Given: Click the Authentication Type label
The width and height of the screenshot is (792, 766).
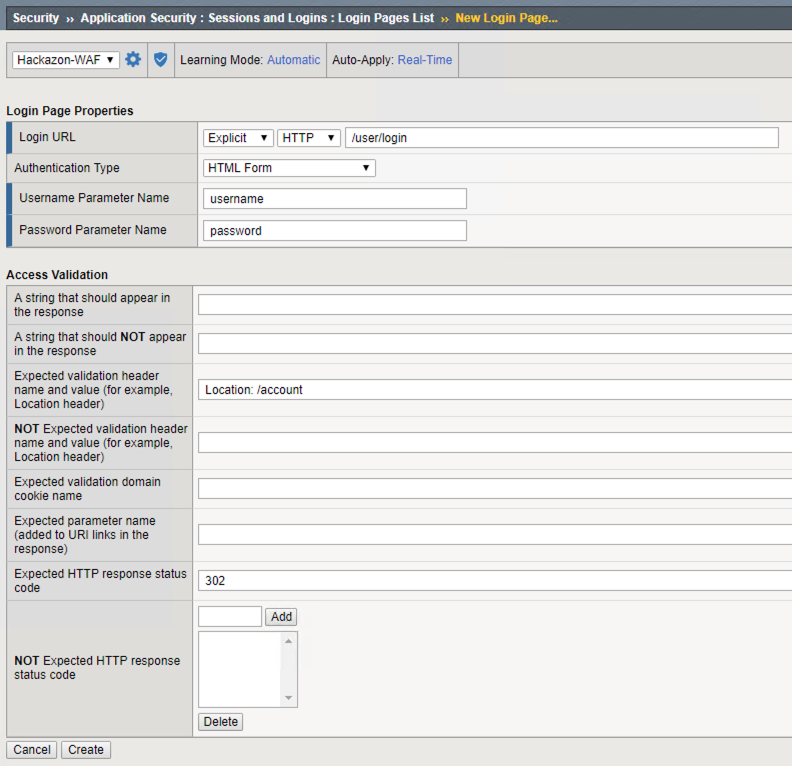Looking at the screenshot, I should (x=67, y=168).
